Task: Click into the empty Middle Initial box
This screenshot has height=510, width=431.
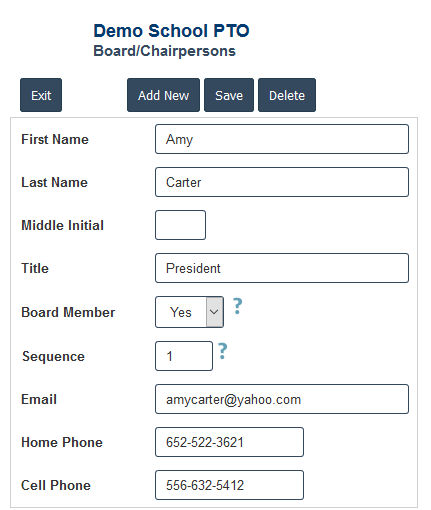Action: point(180,225)
